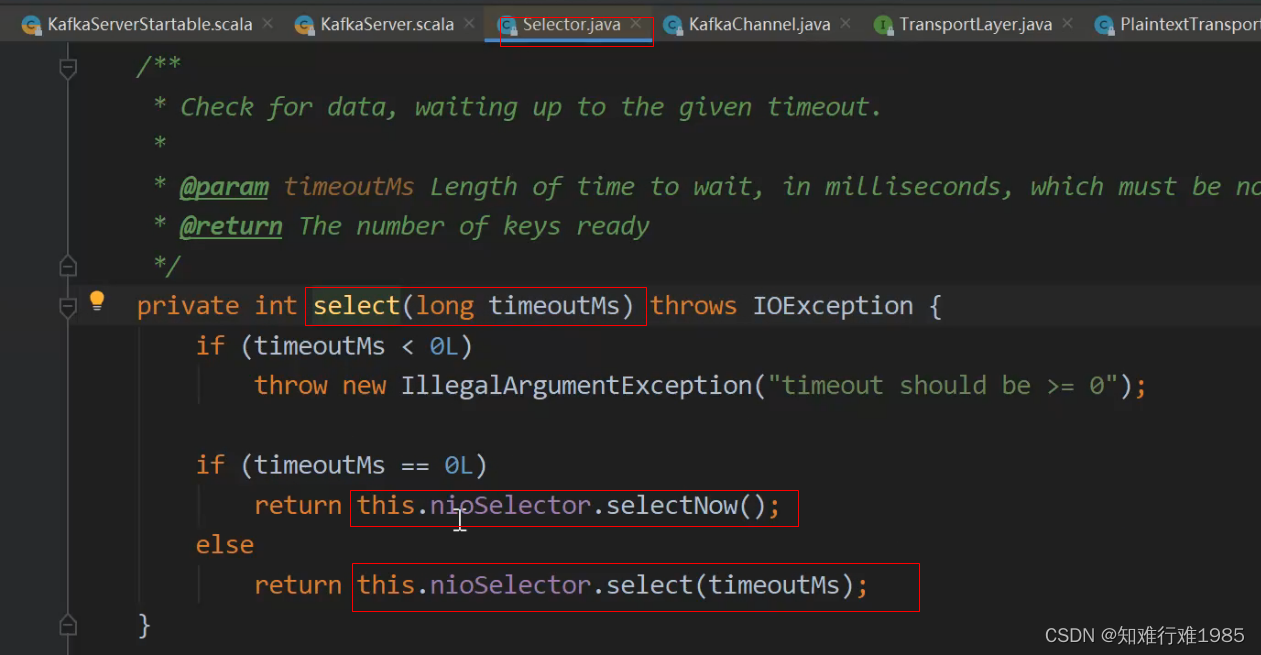This screenshot has height=655, width=1261.
Task: Open the @param link in the javadoc
Action: pos(224,186)
